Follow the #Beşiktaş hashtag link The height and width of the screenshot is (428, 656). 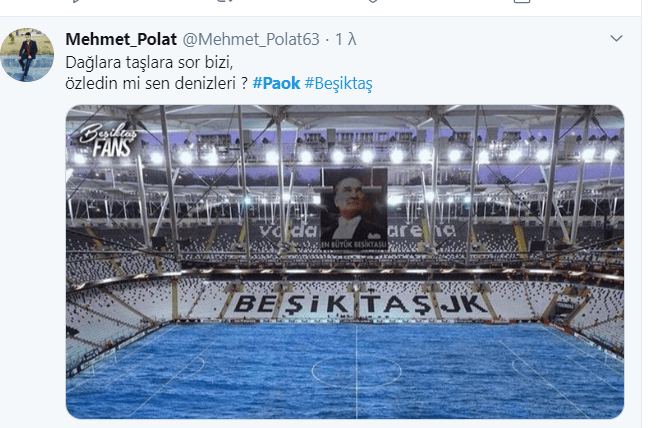point(338,83)
